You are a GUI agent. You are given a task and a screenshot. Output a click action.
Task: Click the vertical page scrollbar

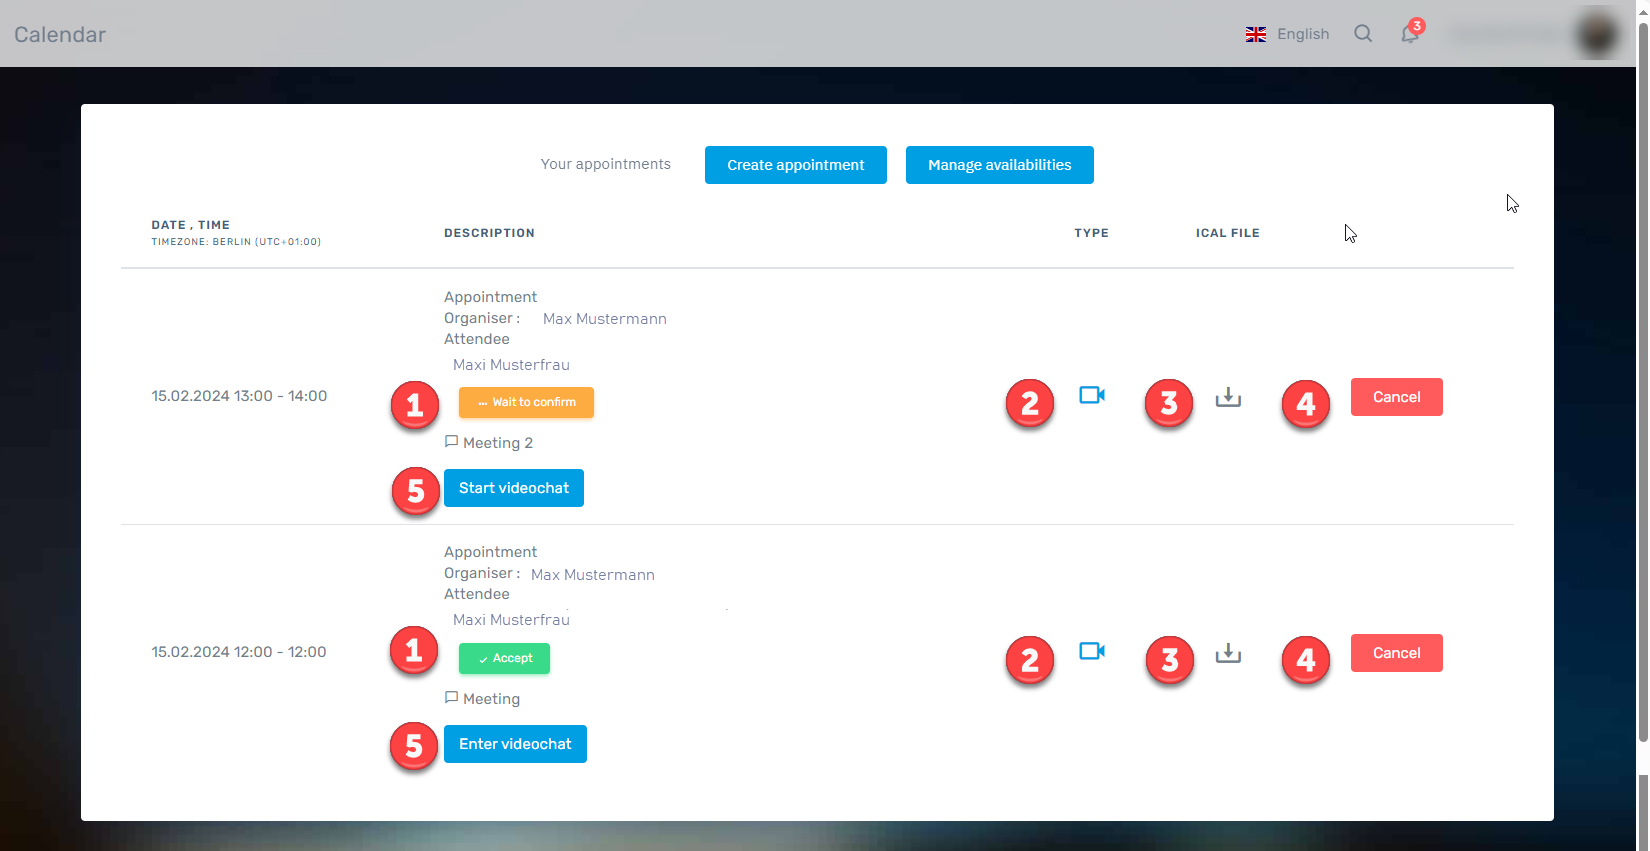[x=1642, y=400]
